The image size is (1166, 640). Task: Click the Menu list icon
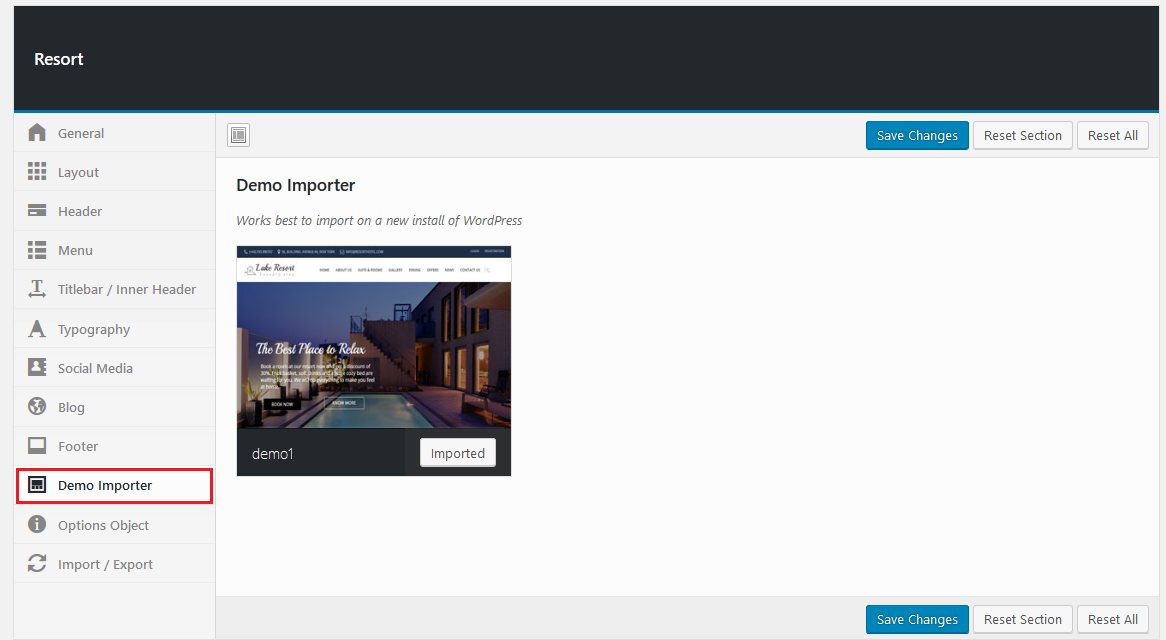(37, 250)
